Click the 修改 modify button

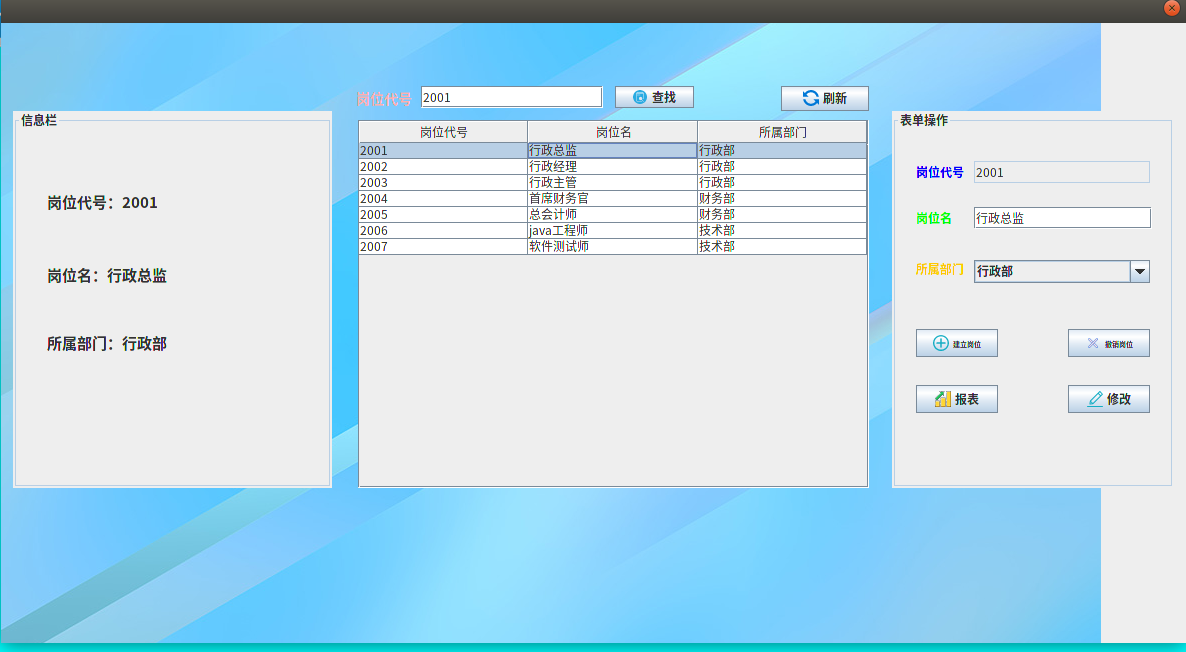tap(1109, 399)
